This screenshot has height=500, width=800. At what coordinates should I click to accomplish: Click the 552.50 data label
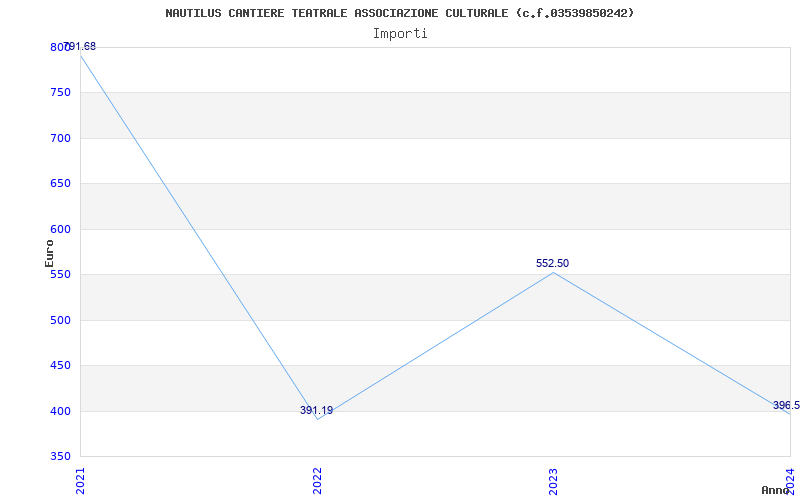click(552, 263)
